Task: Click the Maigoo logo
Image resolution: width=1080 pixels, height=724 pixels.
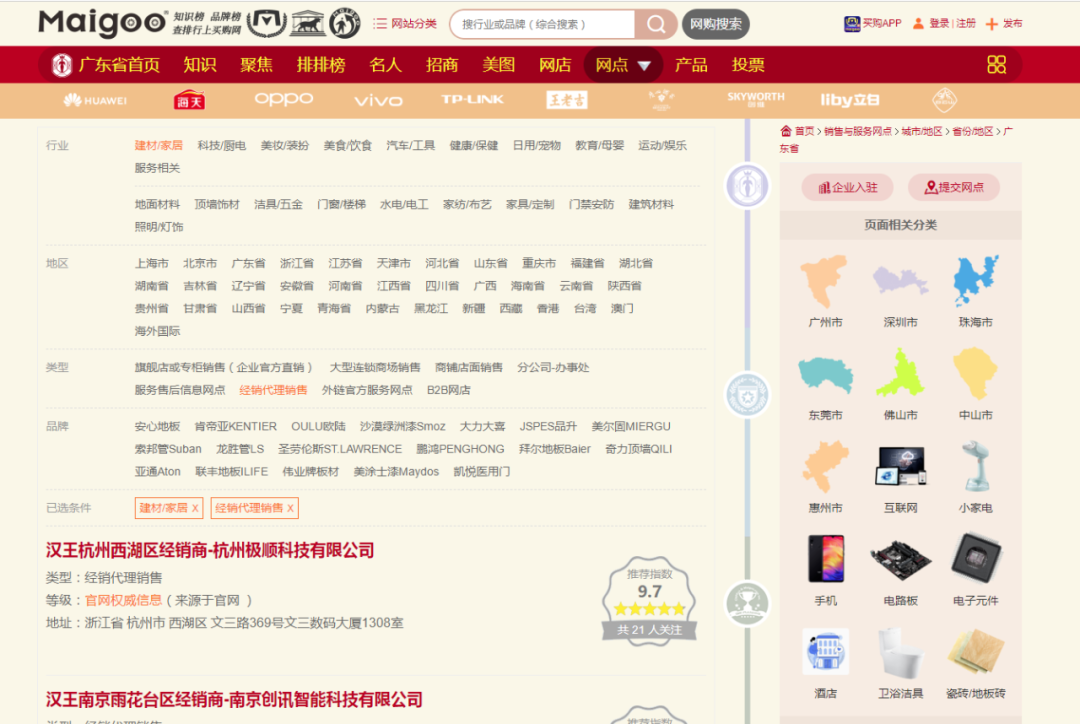Action: click(x=102, y=22)
